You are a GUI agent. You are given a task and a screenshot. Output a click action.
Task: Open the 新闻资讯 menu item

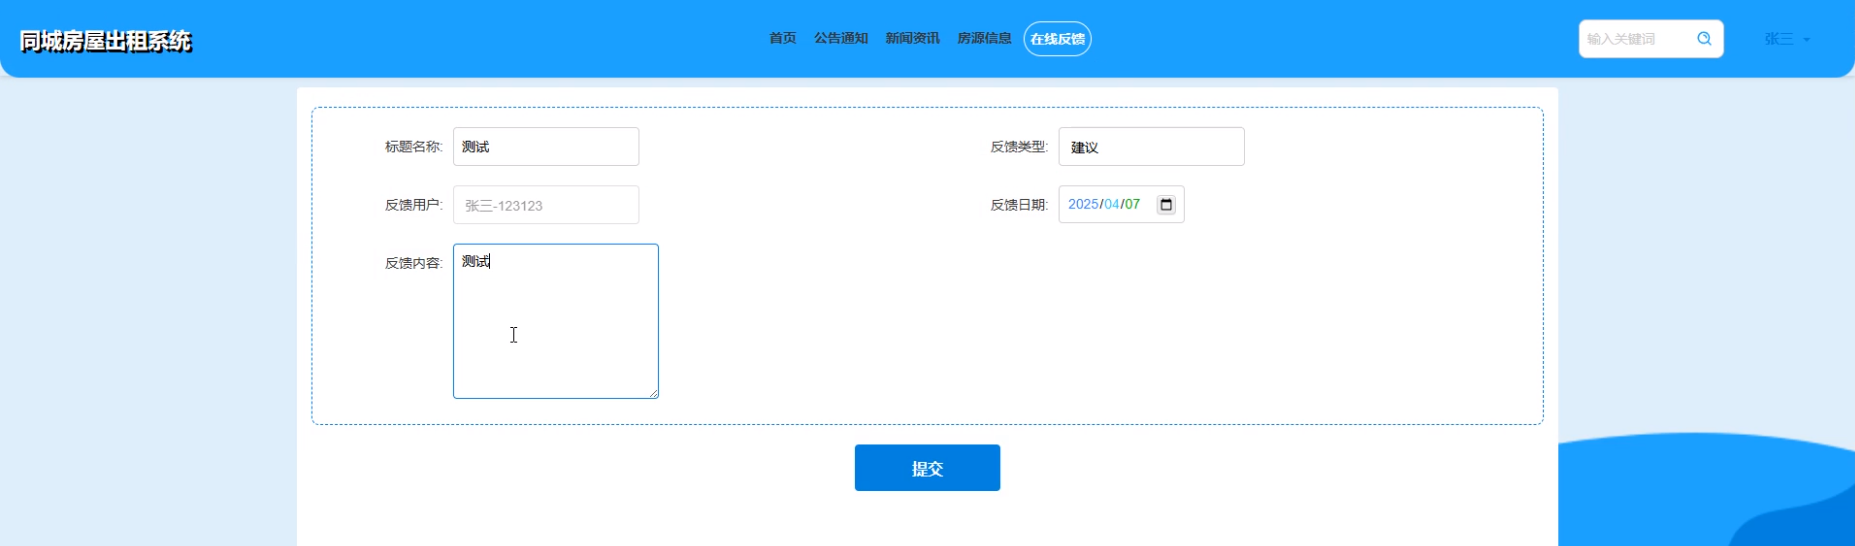[912, 39]
